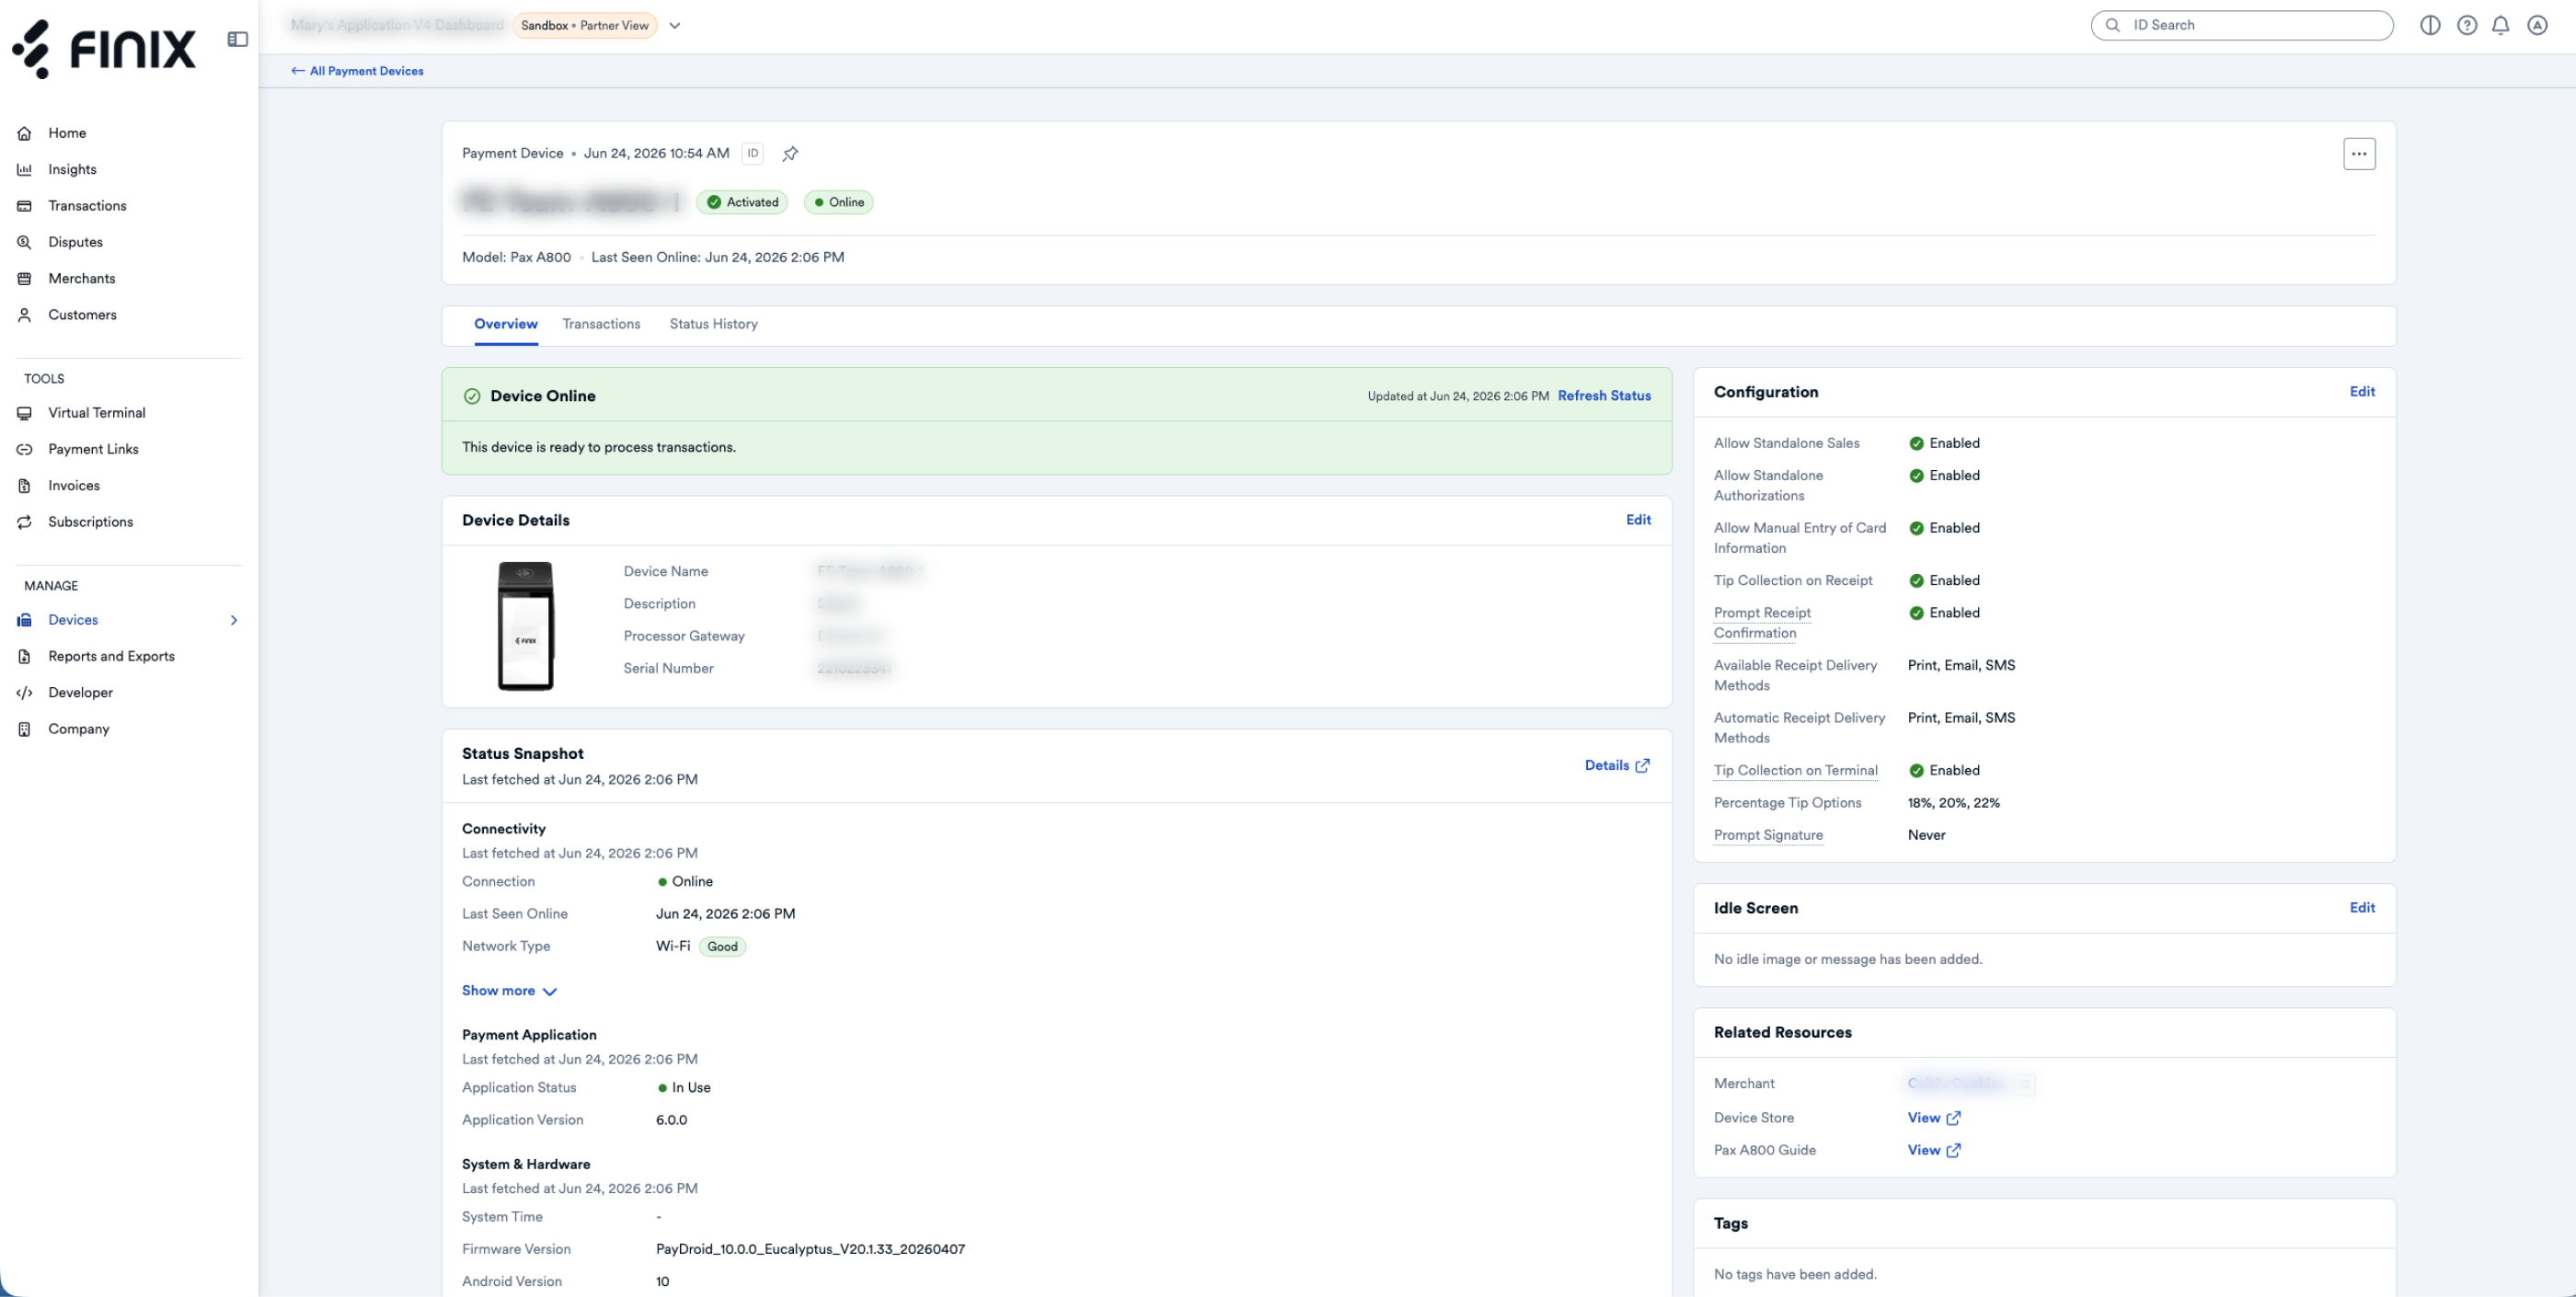Switch to the Status History tab
This screenshot has height=1297, width=2576.
(x=713, y=324)
